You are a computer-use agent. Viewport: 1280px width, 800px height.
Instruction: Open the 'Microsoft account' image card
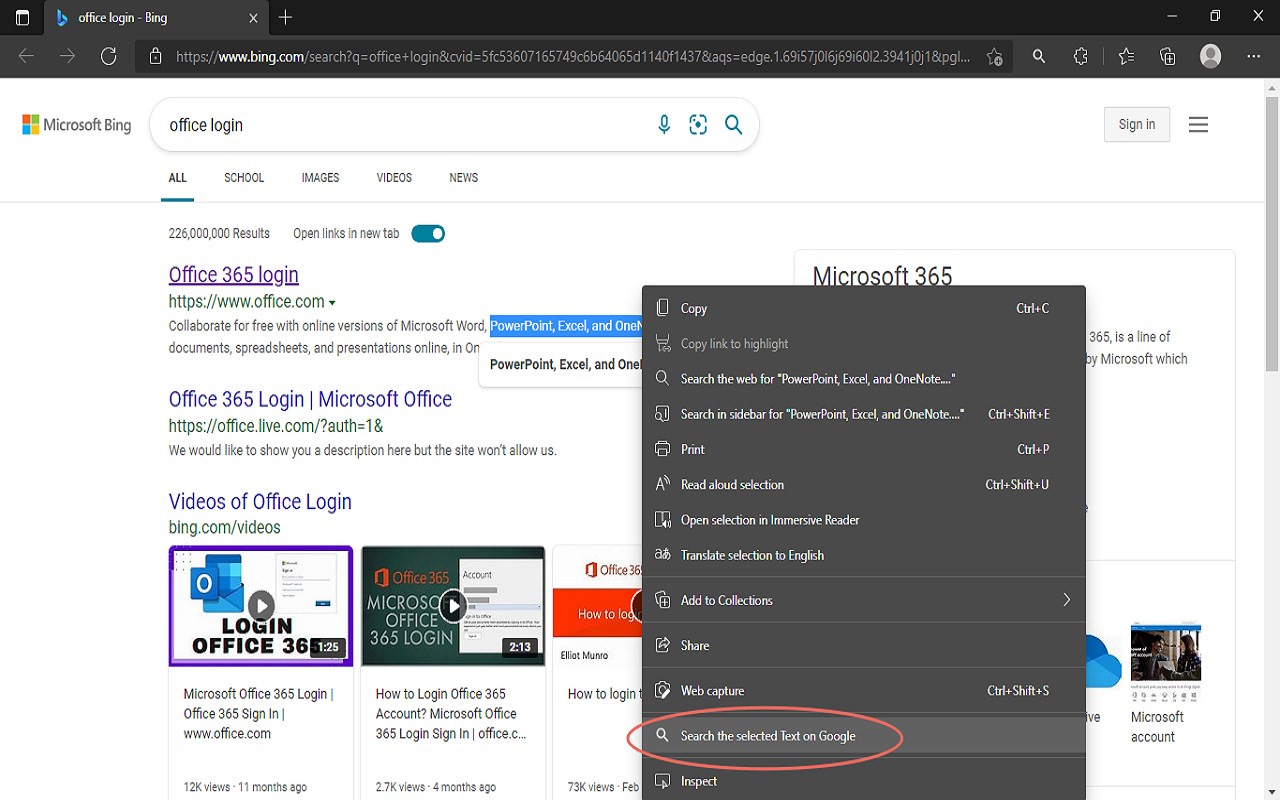(x=1166, y=684)
